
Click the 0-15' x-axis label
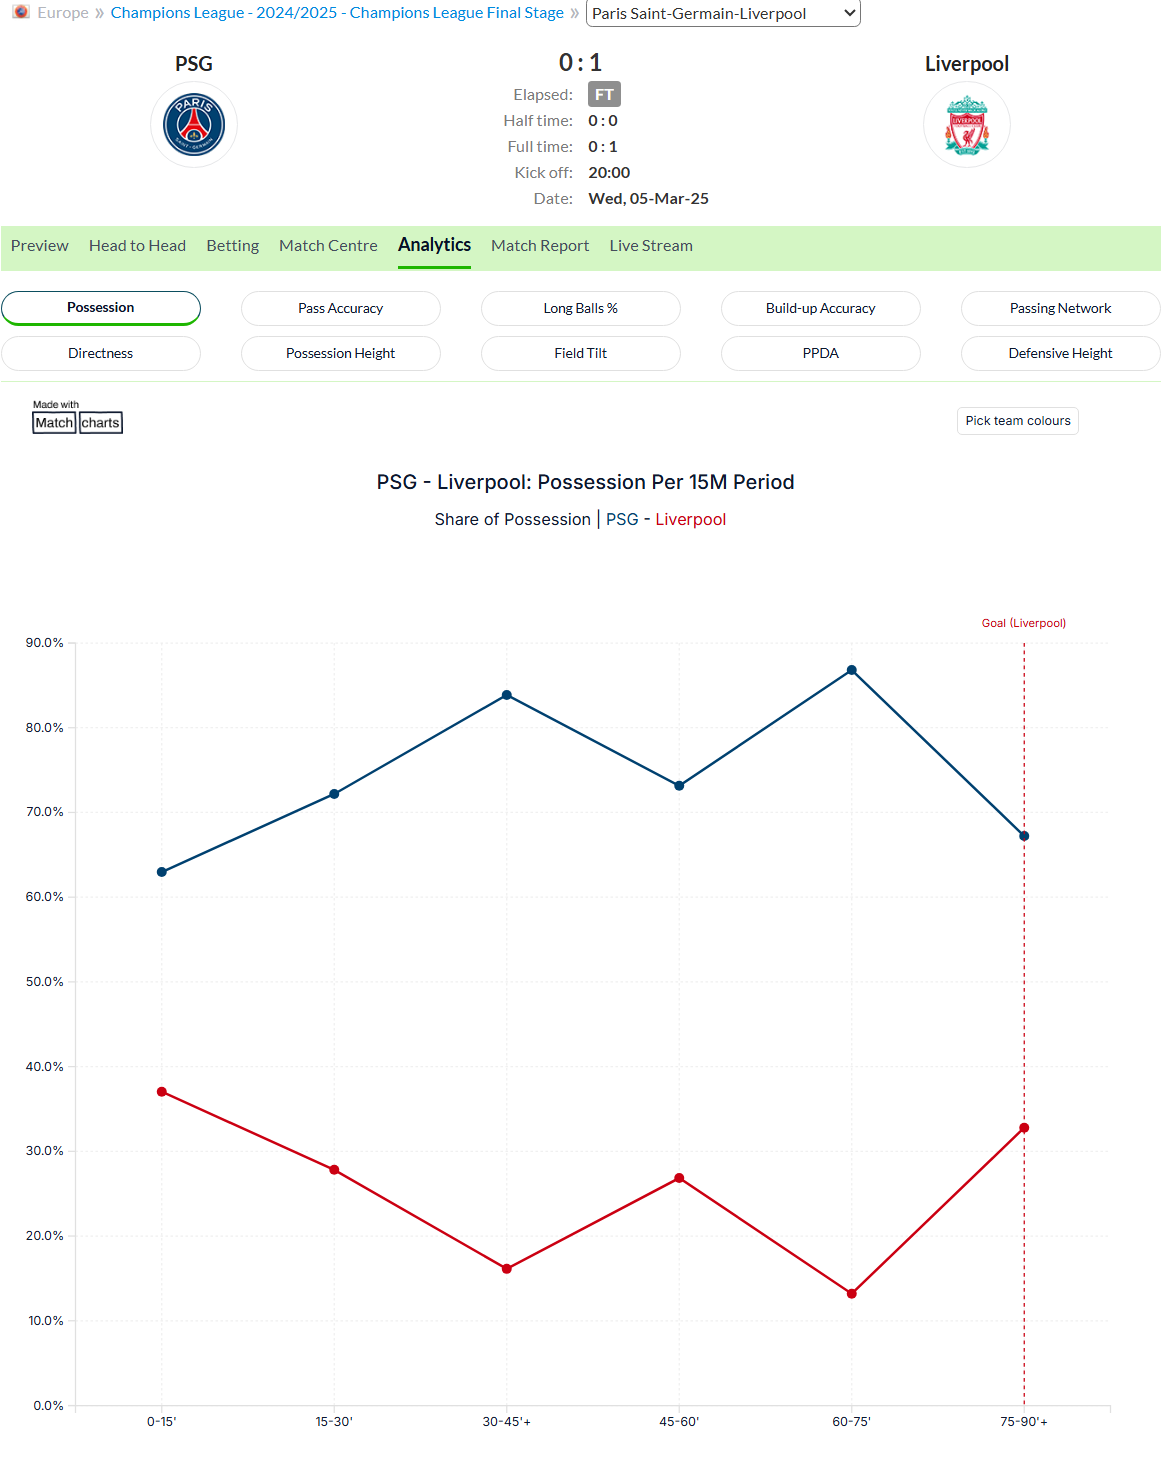tap(162, 1422)
